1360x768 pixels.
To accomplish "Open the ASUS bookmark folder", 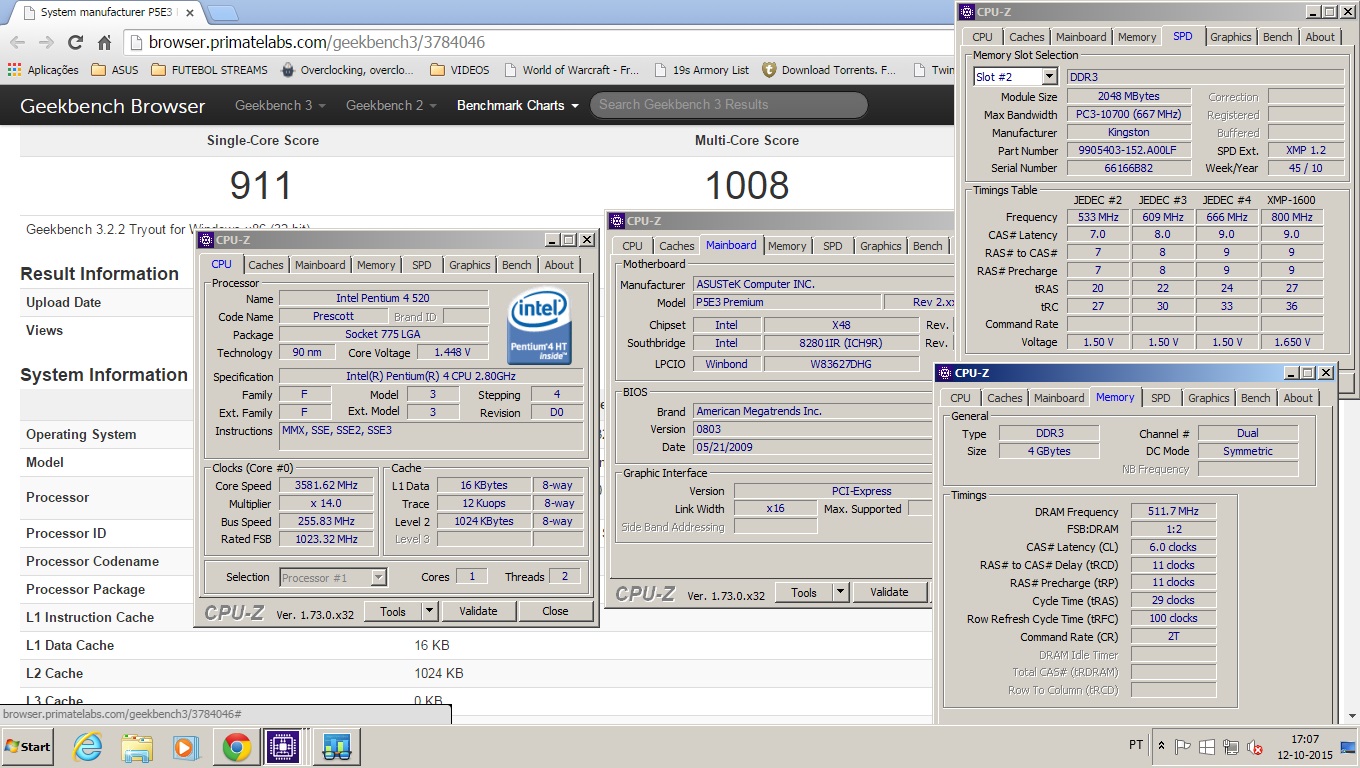I will click(114, 70).
